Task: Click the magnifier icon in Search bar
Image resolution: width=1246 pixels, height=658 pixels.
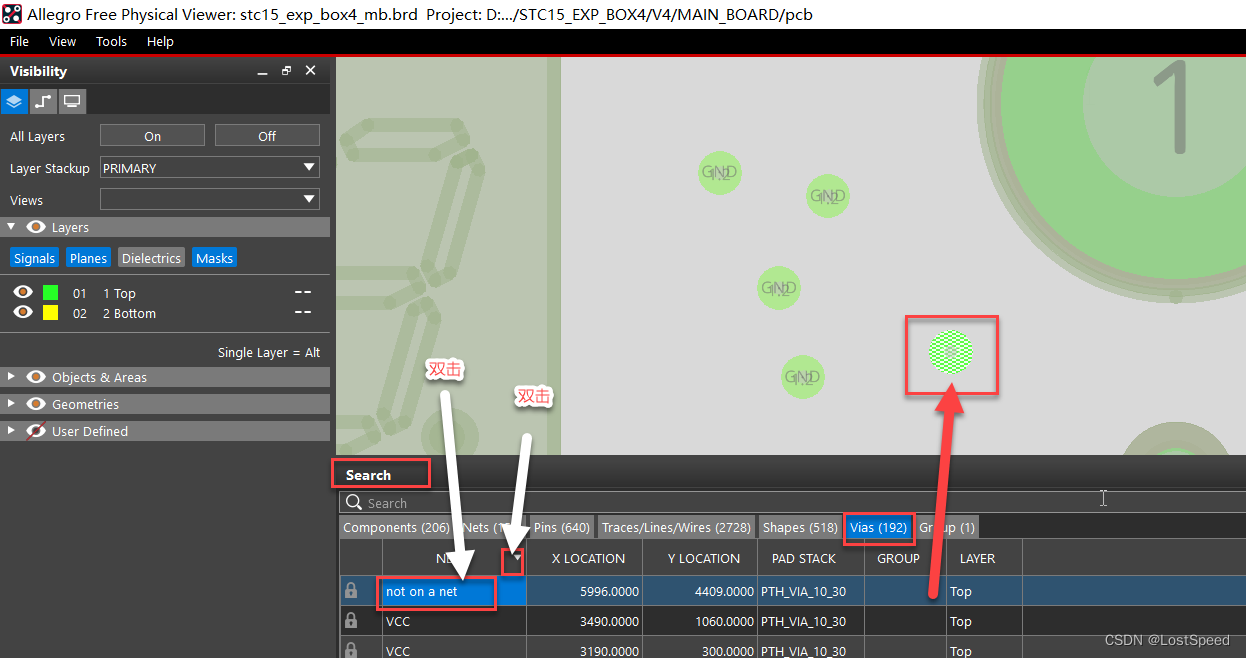Action: coord(353,503)
